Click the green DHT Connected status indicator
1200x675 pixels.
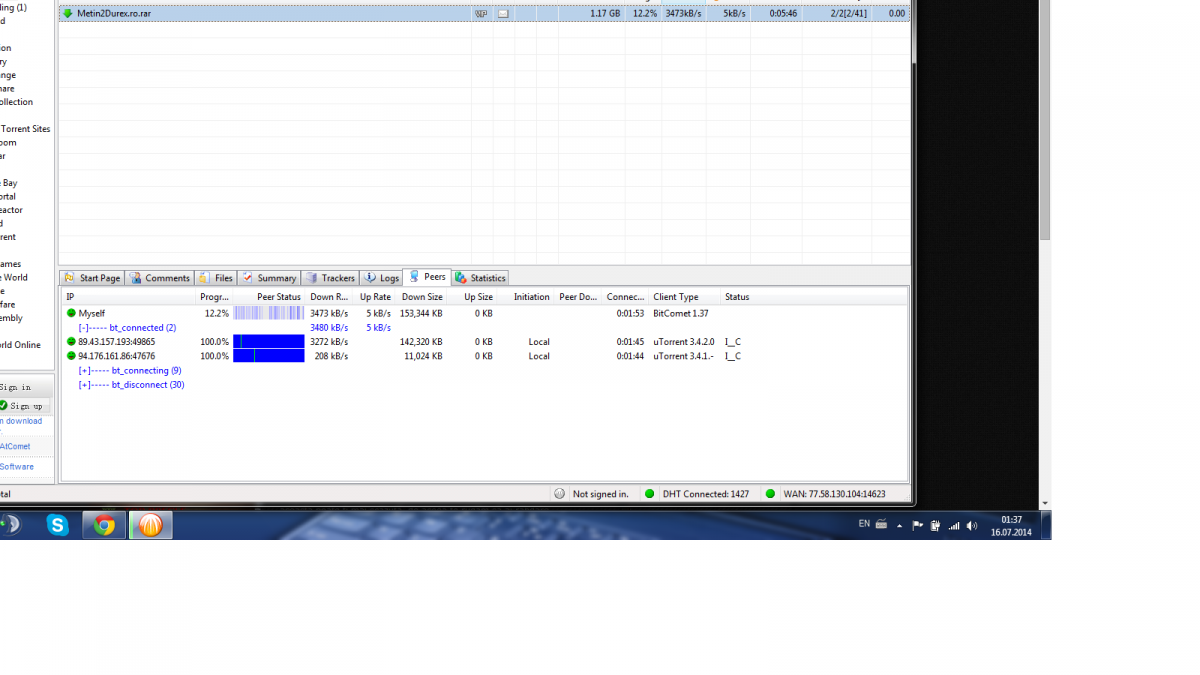pos(650,494)
